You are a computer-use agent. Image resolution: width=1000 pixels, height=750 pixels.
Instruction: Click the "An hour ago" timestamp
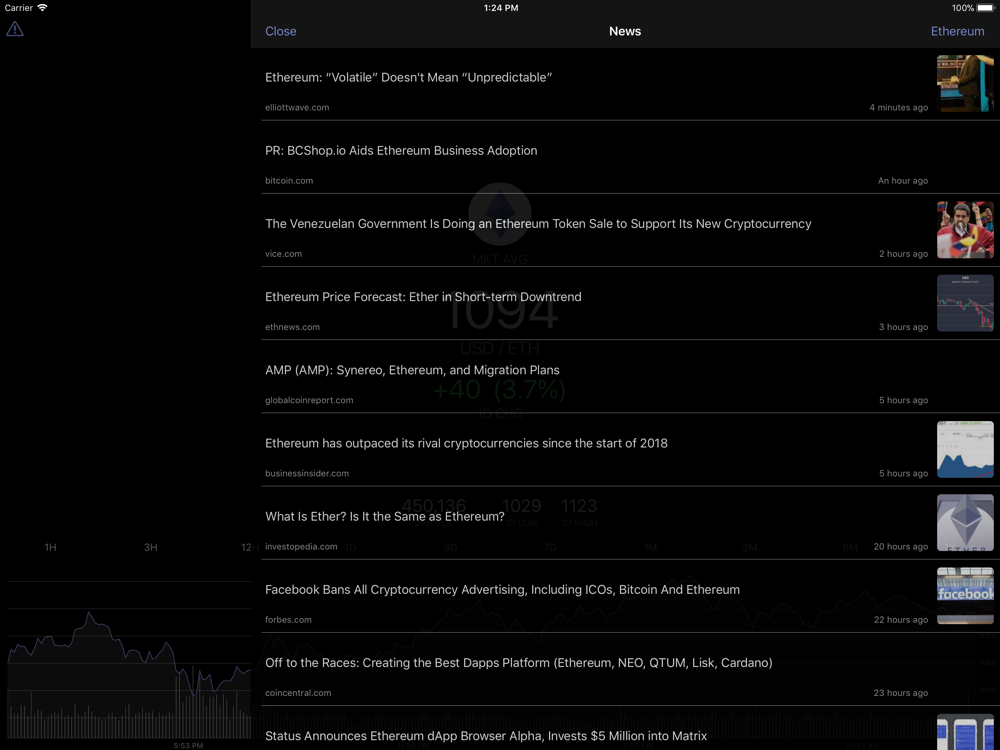[x=903, y=181]
